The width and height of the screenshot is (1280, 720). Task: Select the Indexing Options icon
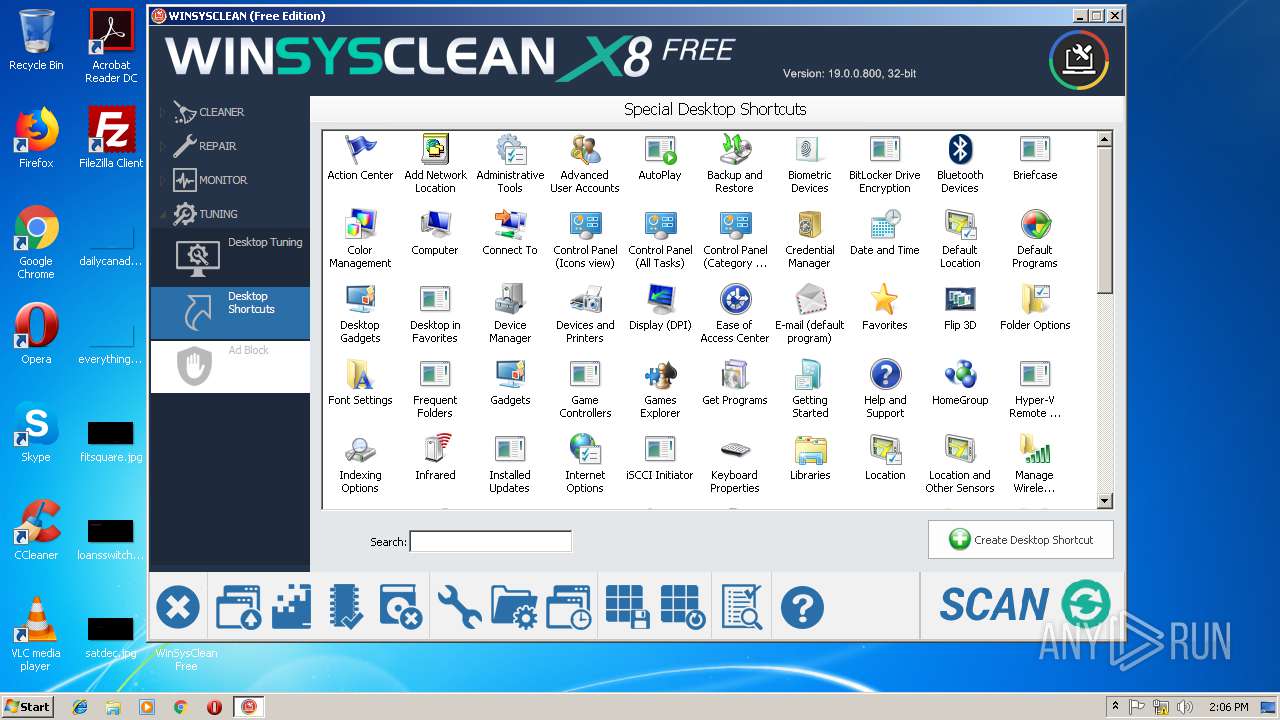360,450
